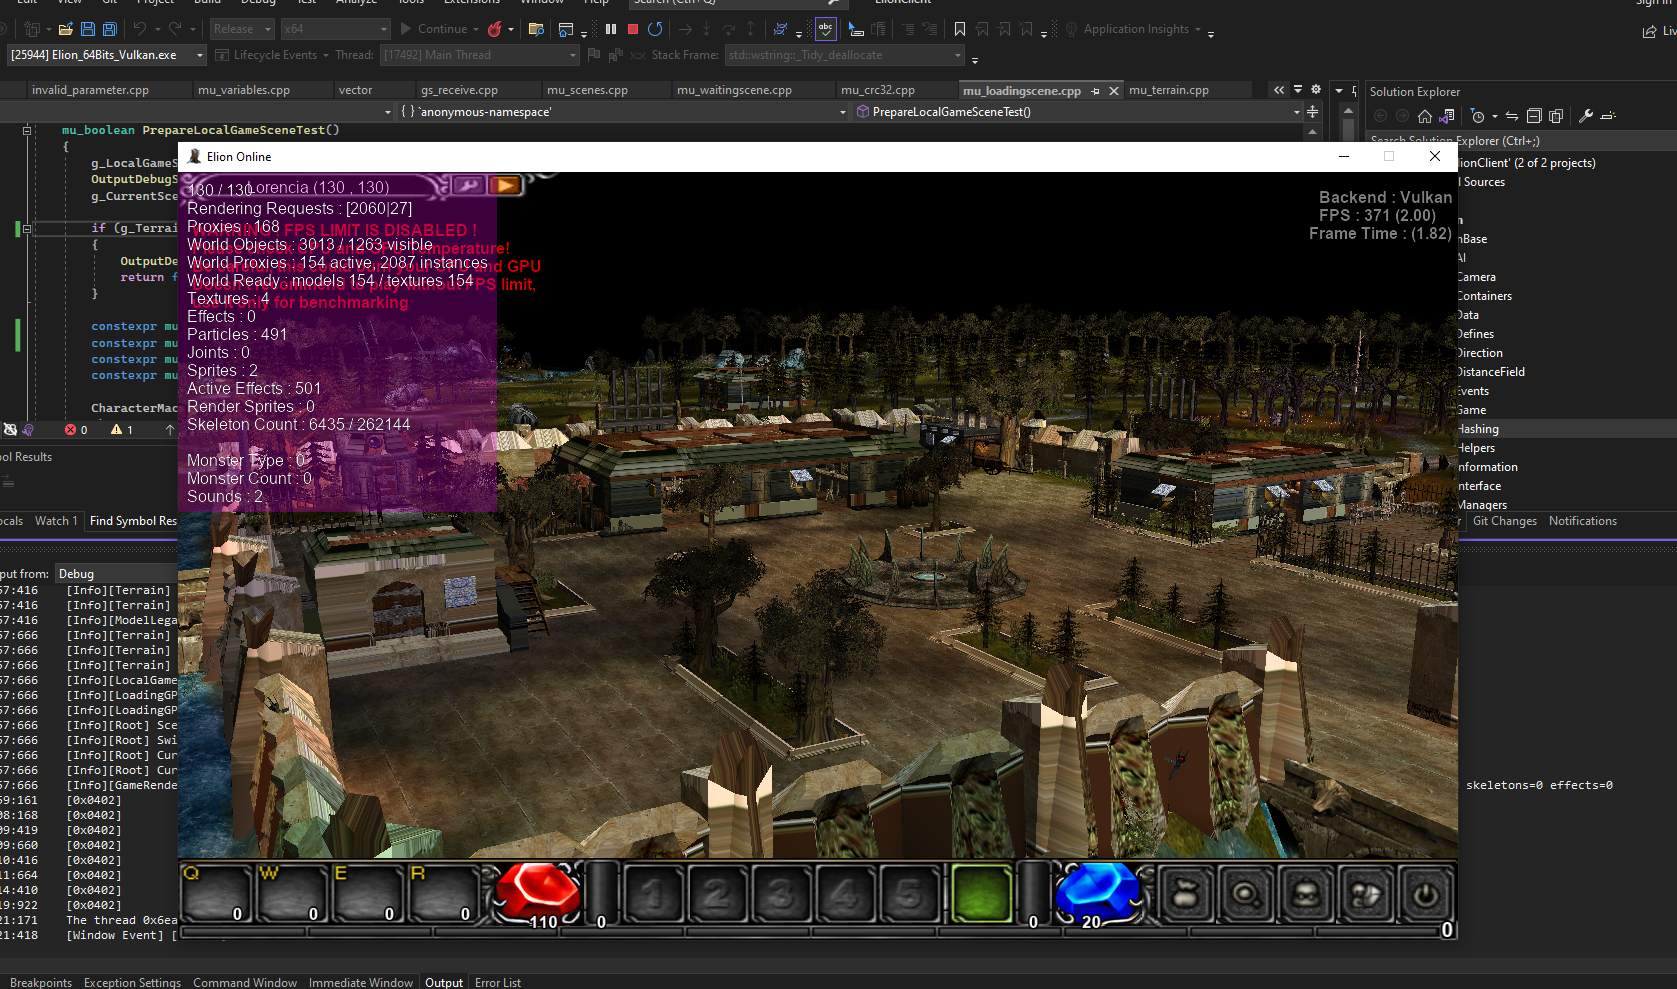This screenshot has height=989, width=1677.
Task: Open the Immediate Window tab
Action: (361, 982)
